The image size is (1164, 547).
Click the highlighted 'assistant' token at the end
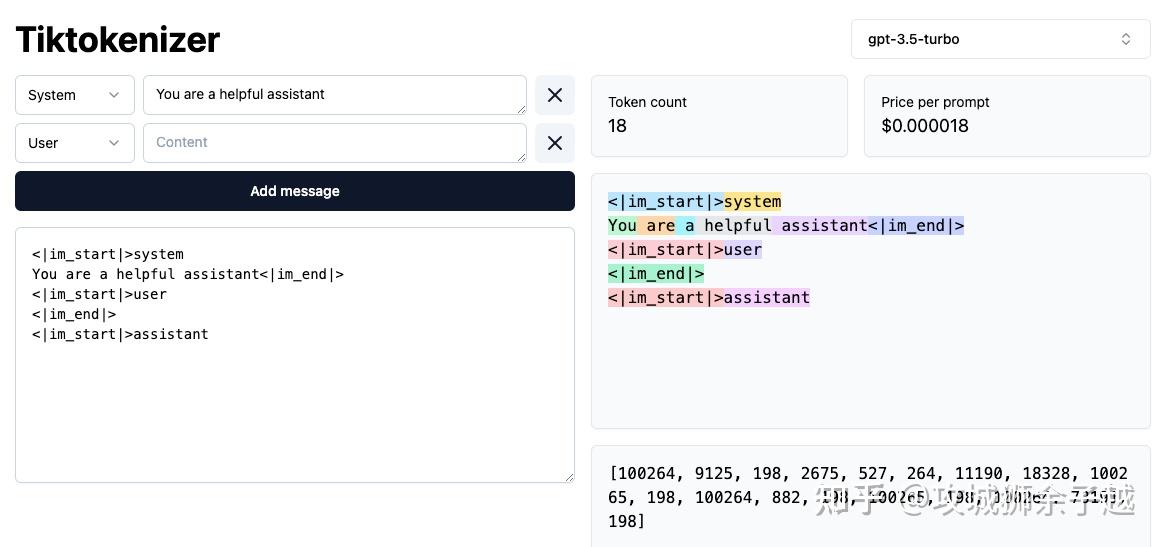767,298
